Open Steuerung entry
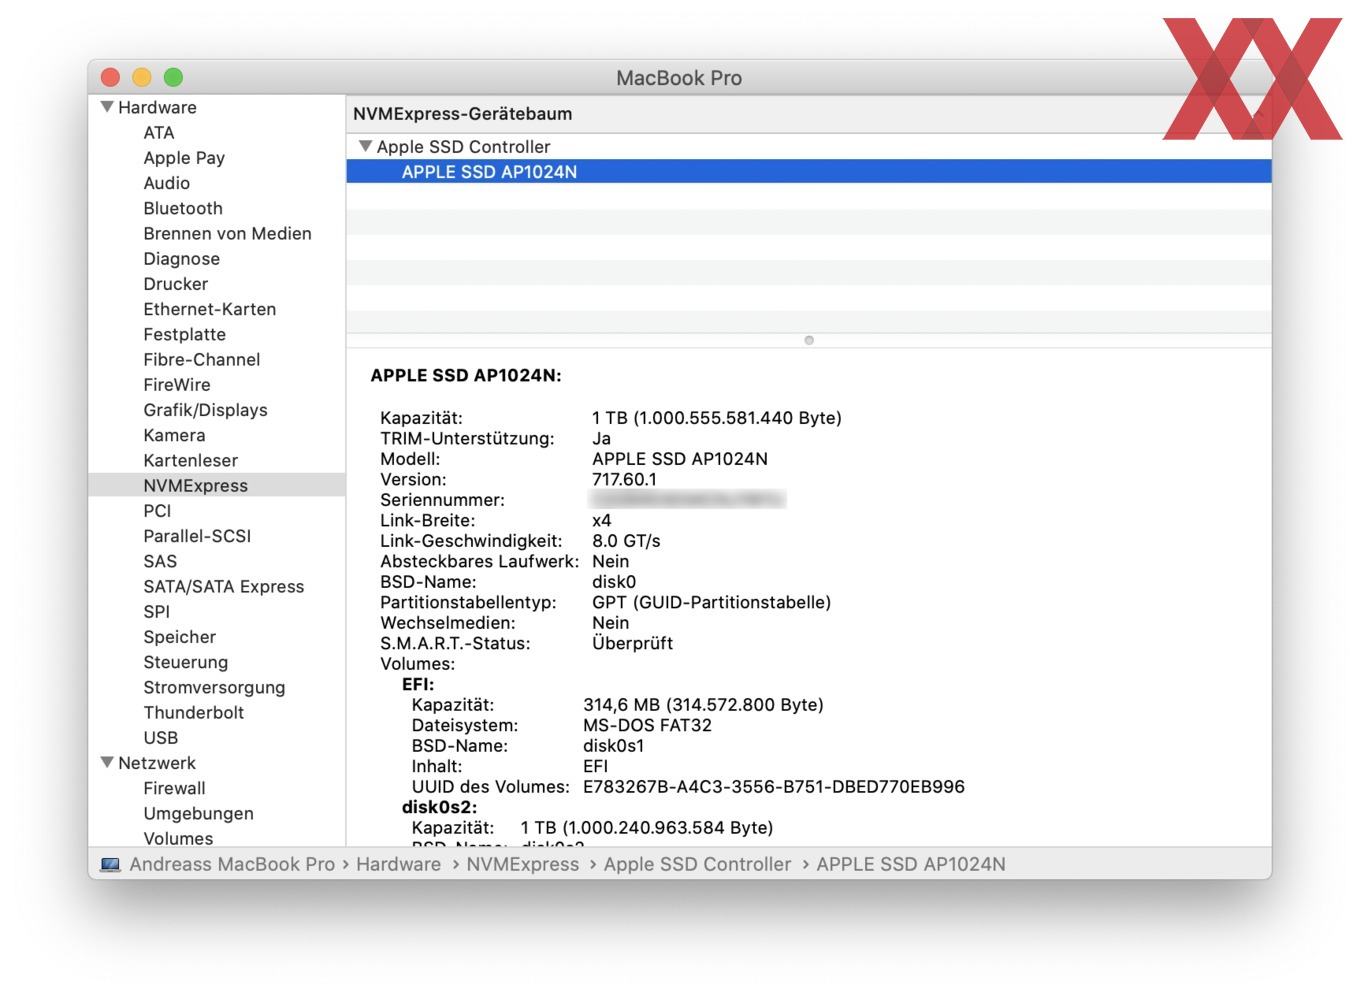Image resolution: width=1360 pixels, height=996 pixels. (x=186, y=662)
